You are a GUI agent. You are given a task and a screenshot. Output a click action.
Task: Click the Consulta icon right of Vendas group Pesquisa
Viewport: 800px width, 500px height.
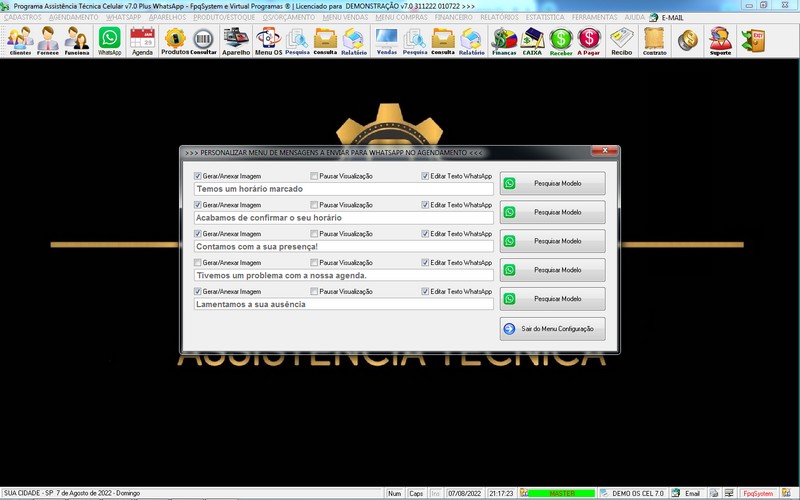(443, 41)
